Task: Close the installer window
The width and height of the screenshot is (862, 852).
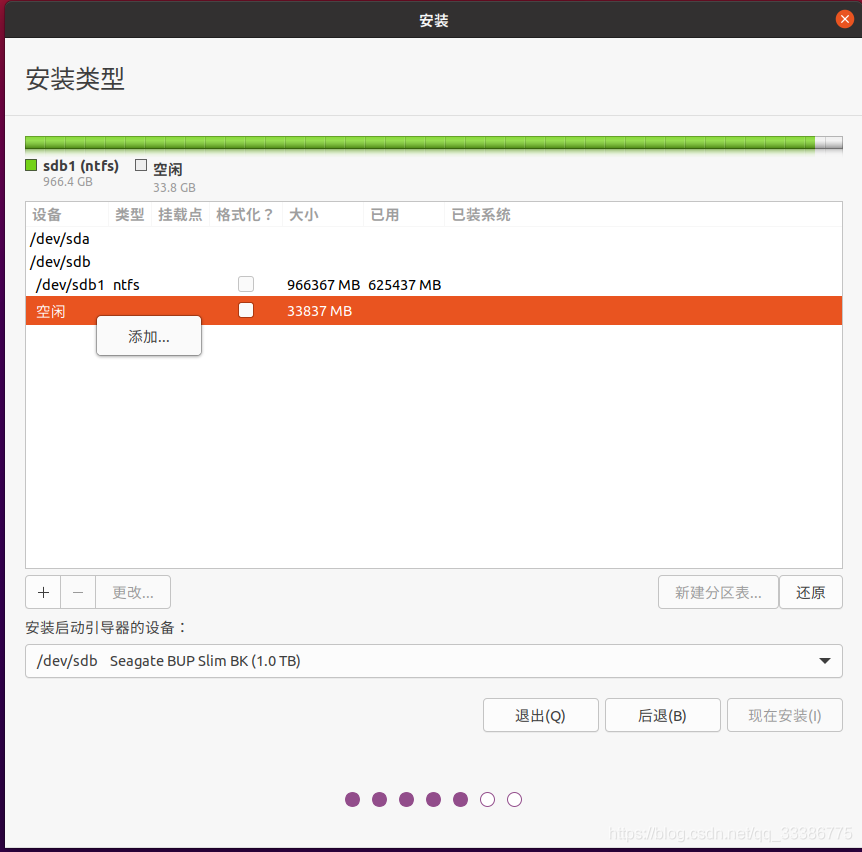Action: pyautogui.click(x=844, y=19)
